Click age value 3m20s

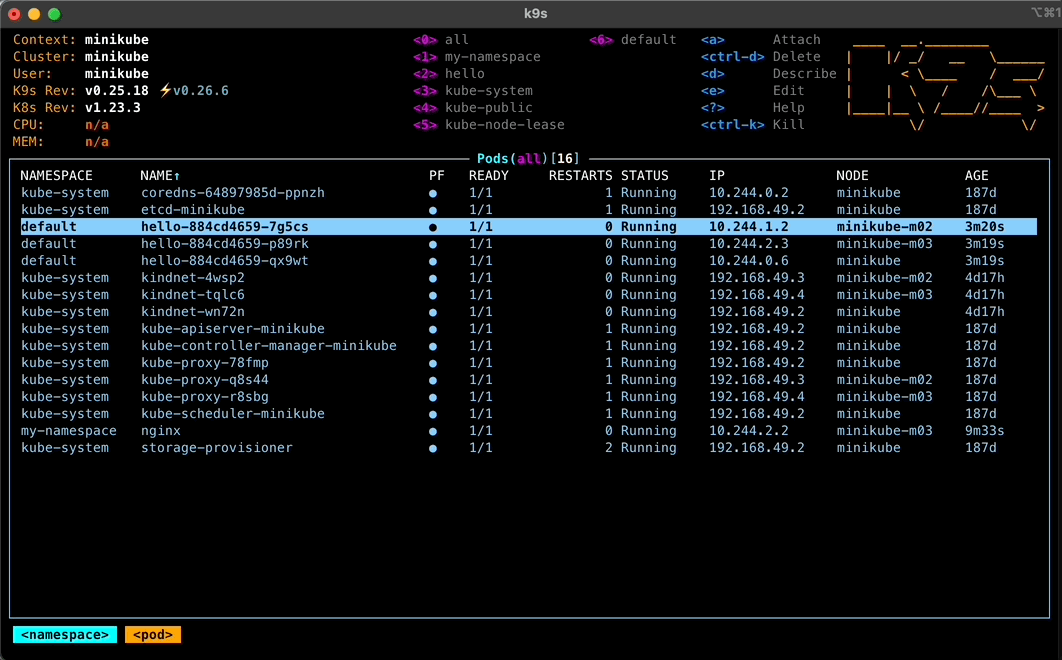tap(984, 227)
